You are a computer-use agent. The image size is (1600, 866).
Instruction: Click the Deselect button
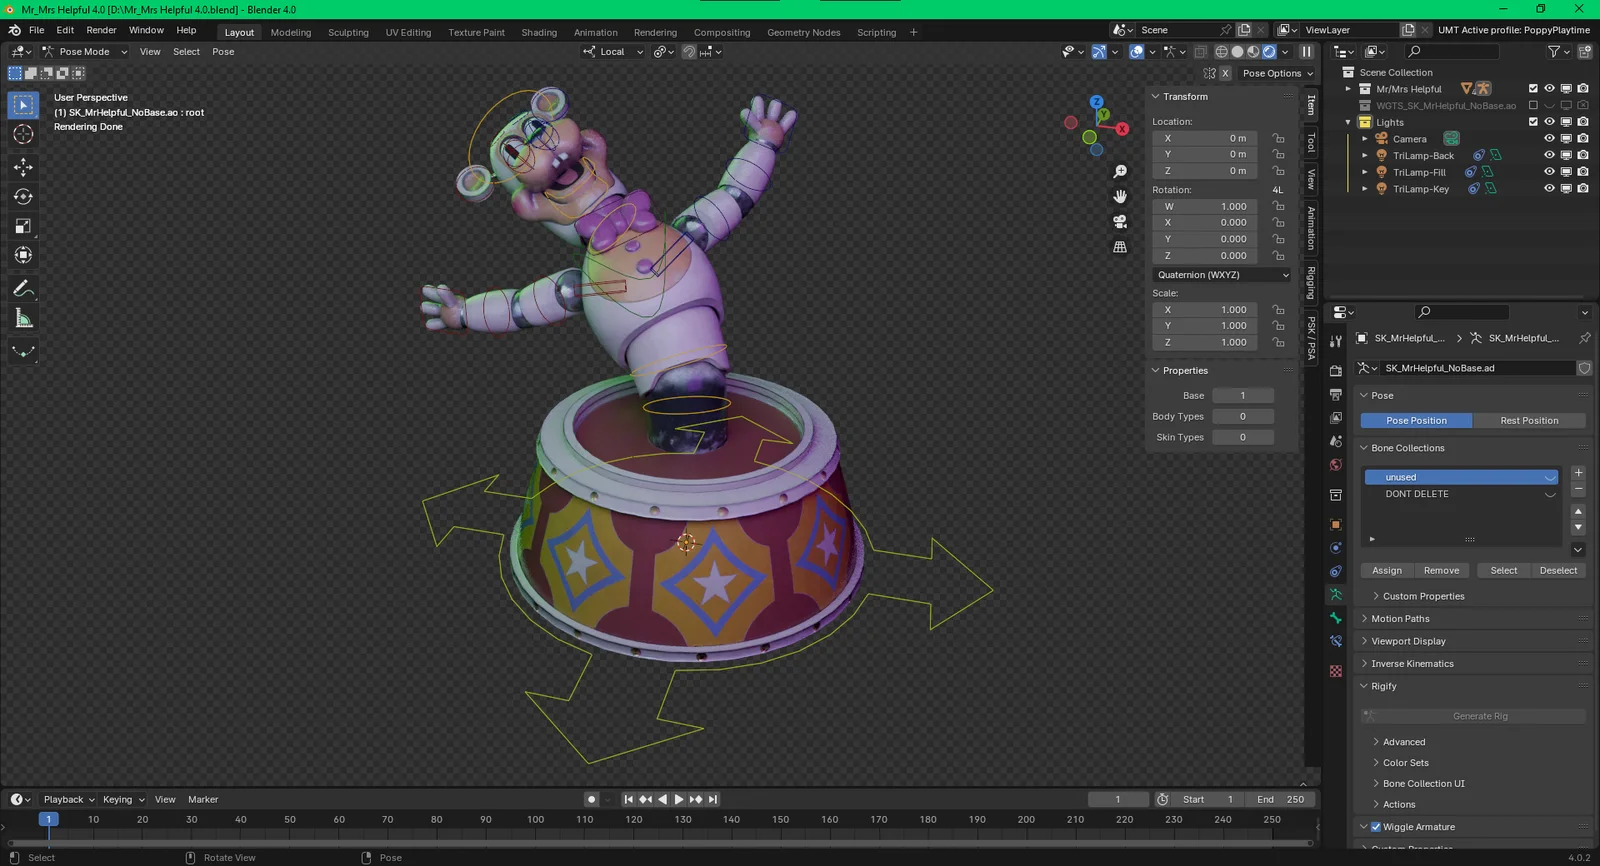point(1558,571)
